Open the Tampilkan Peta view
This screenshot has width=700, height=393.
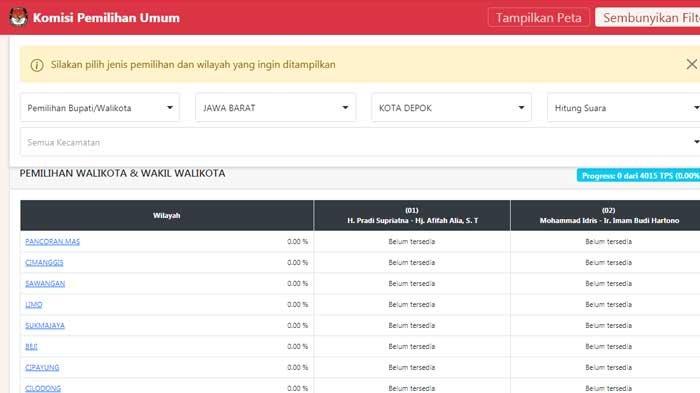click(x=538, y=18)
